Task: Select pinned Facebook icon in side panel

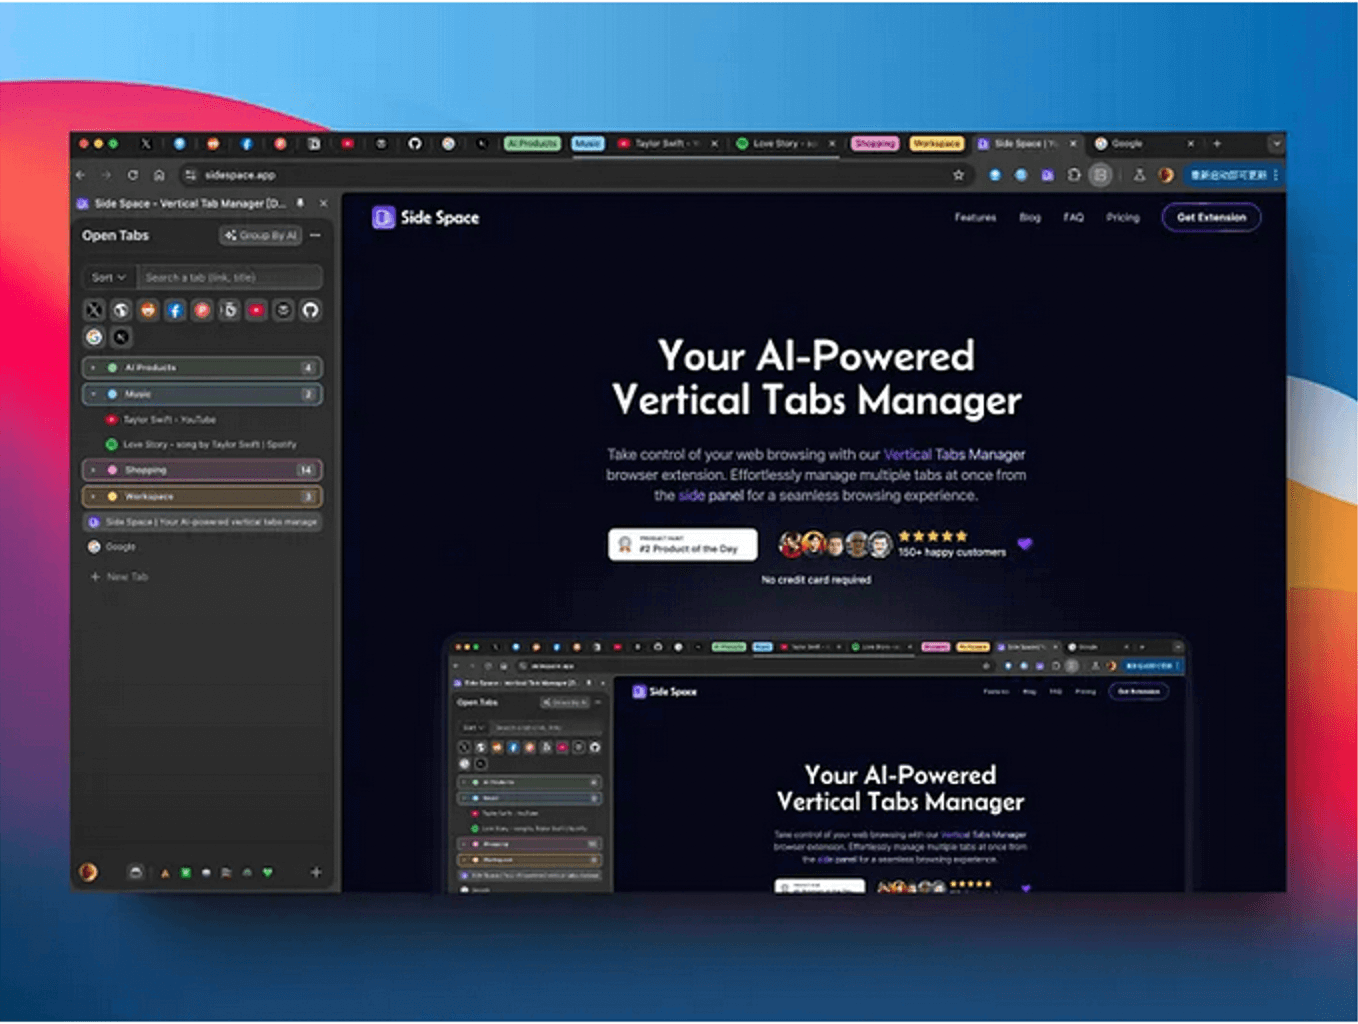Action: [175, 310]
